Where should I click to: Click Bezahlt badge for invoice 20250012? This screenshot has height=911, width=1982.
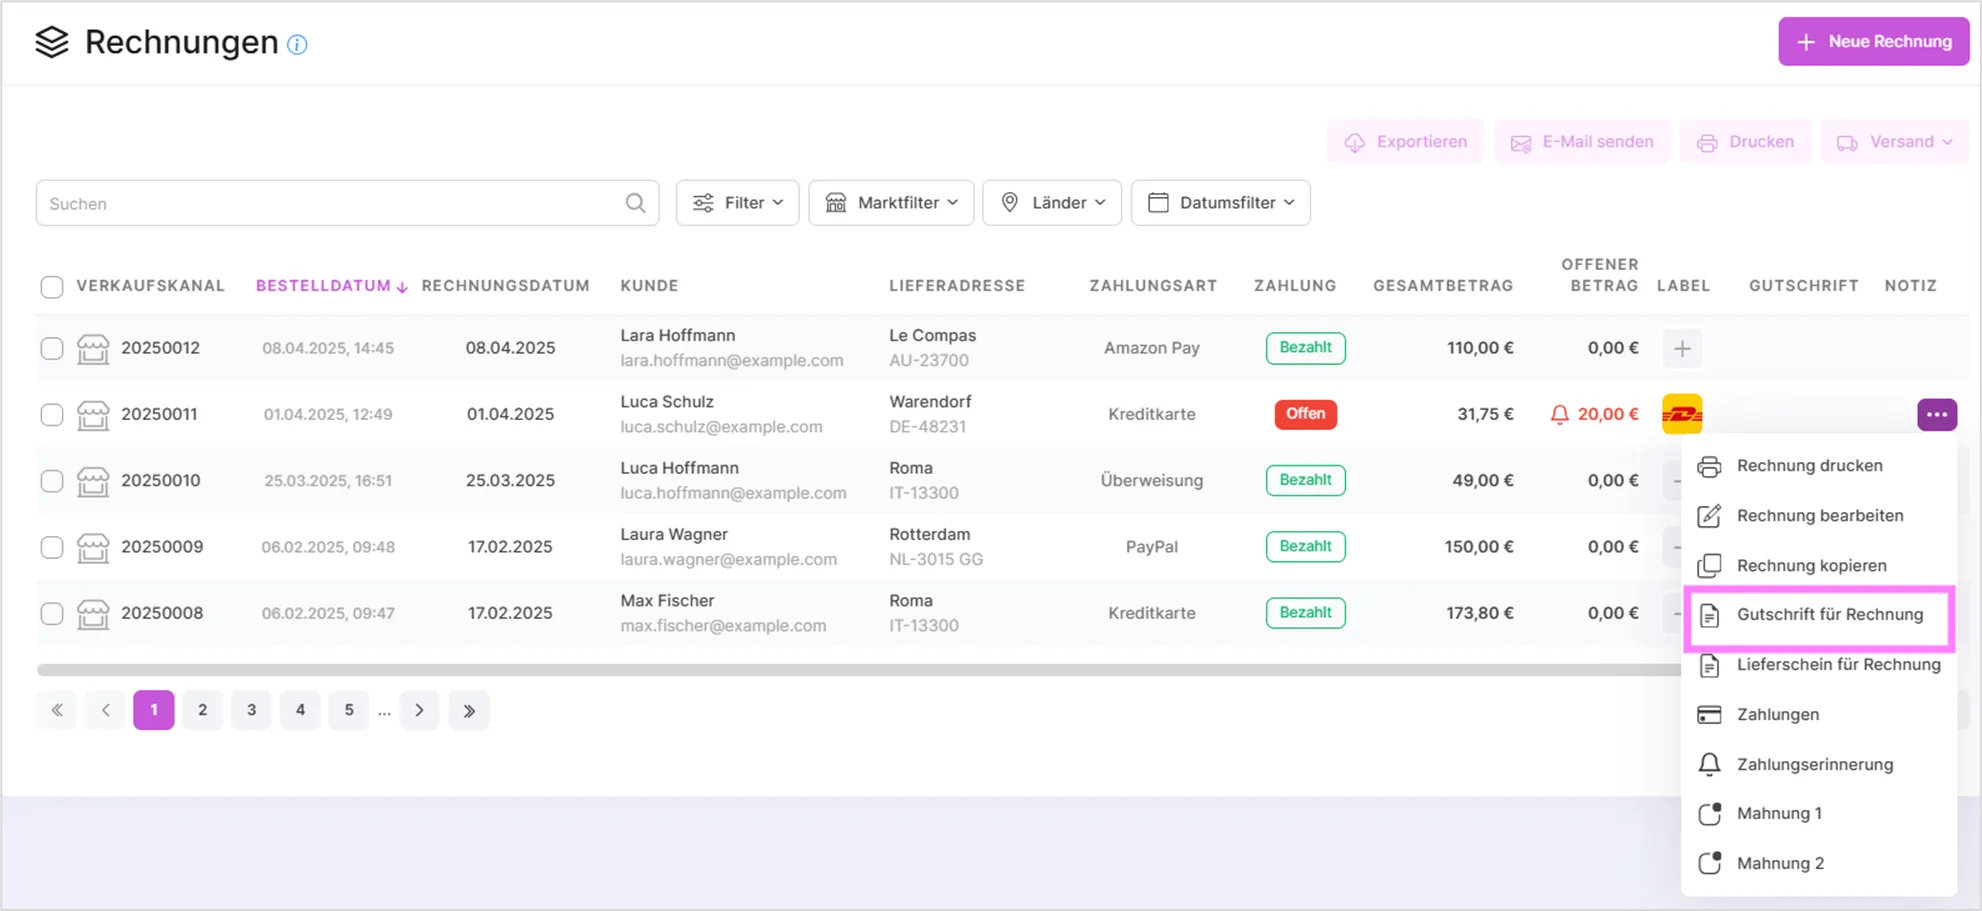[x=1305, y=348]
